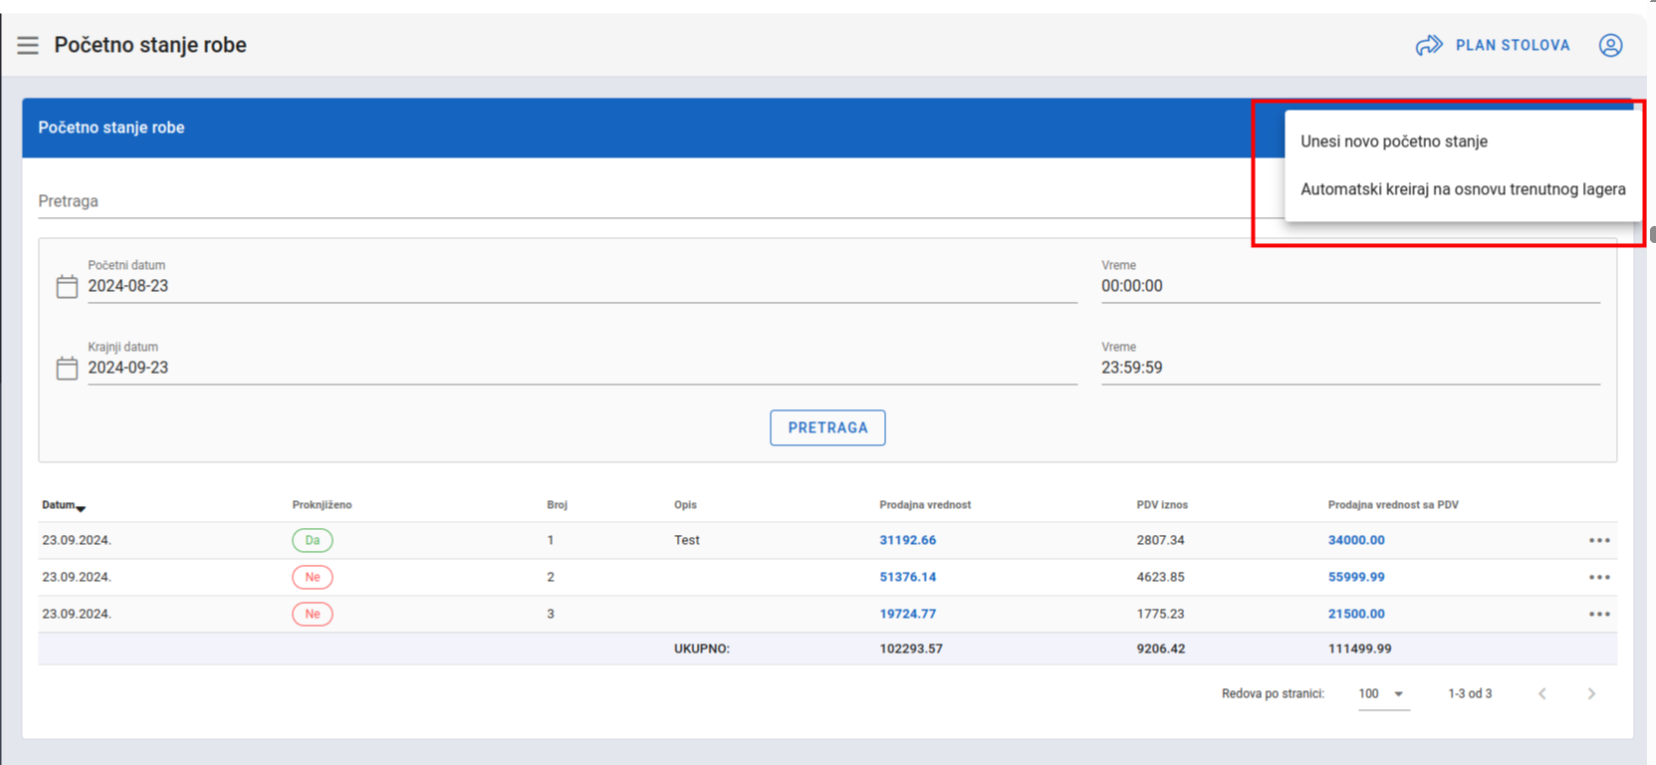Sort by Opis column header
1656x765 pixels.
pos(685,505)
